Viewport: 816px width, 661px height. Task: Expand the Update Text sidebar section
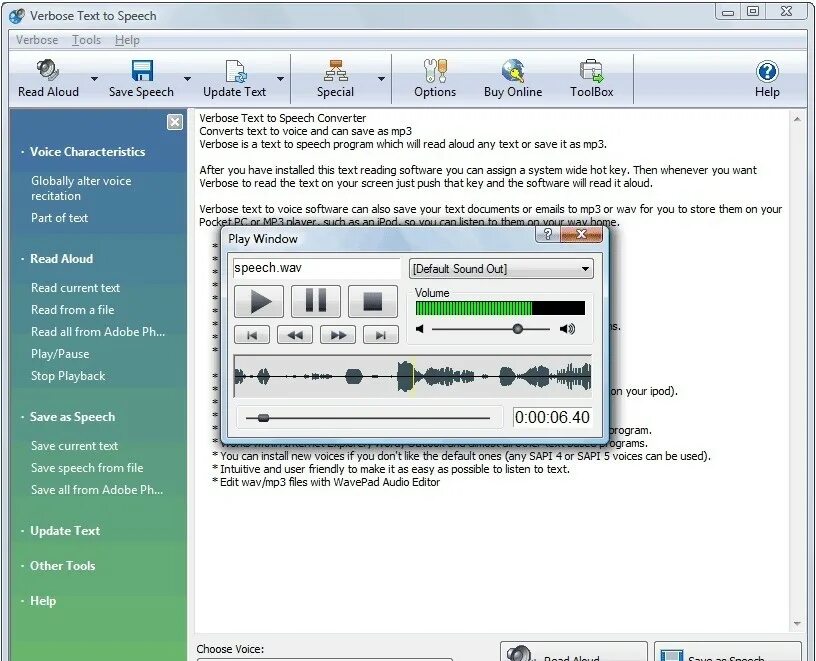65,531
